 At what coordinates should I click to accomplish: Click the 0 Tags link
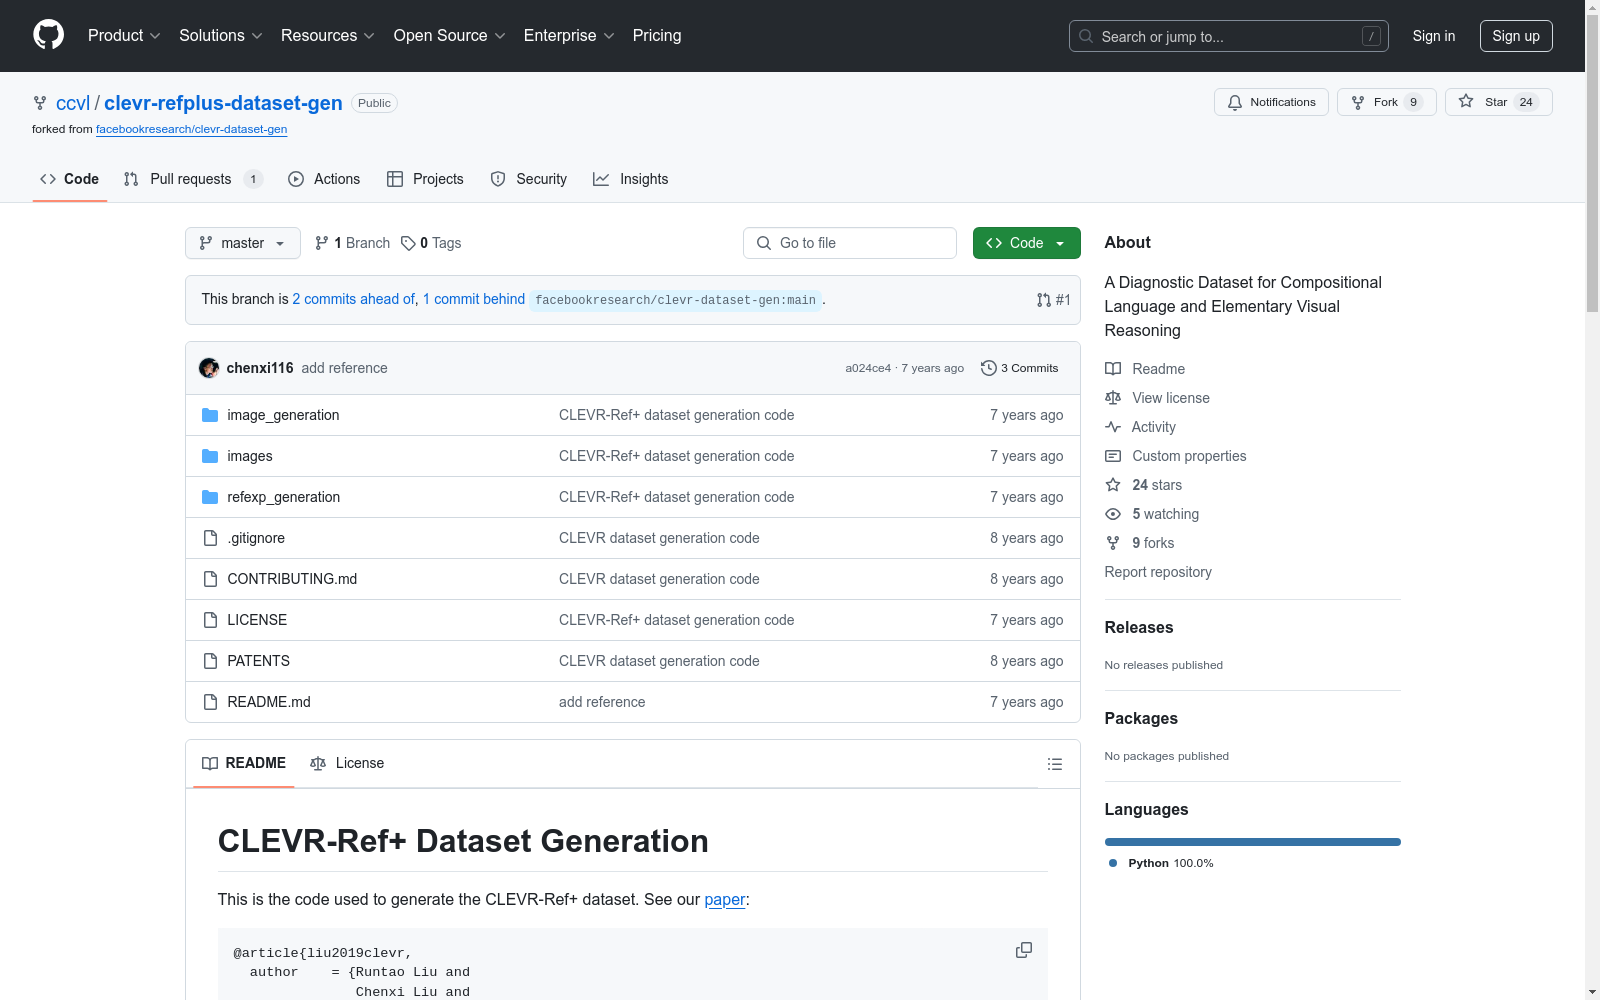[x=431, y=243]
